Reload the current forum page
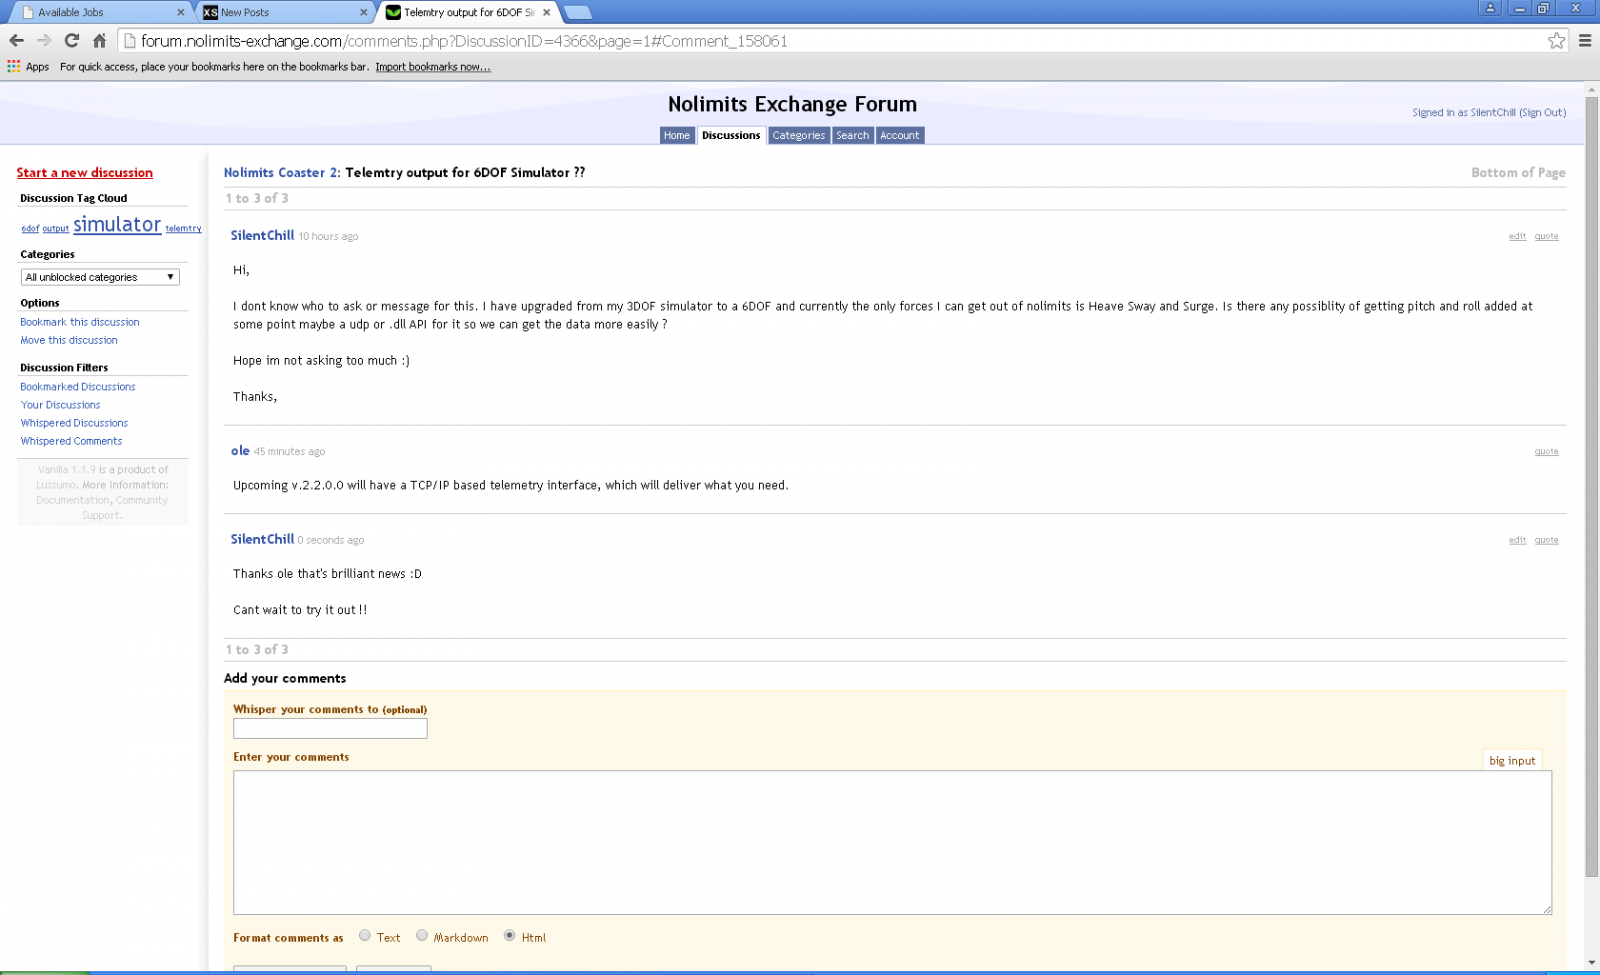This screenshot has width=1600, height=975. coord(72,41)
